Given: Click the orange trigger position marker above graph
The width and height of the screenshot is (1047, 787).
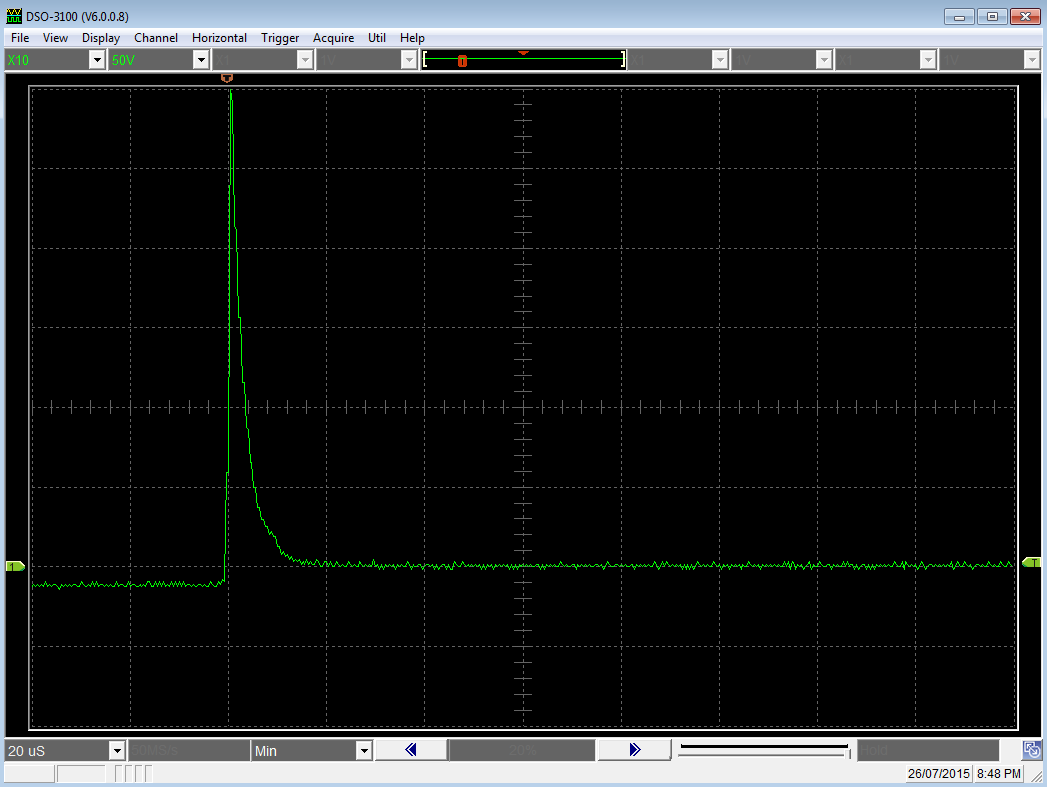Looking at the screenshot, I should pyautogui.click(x=227, y=77).
